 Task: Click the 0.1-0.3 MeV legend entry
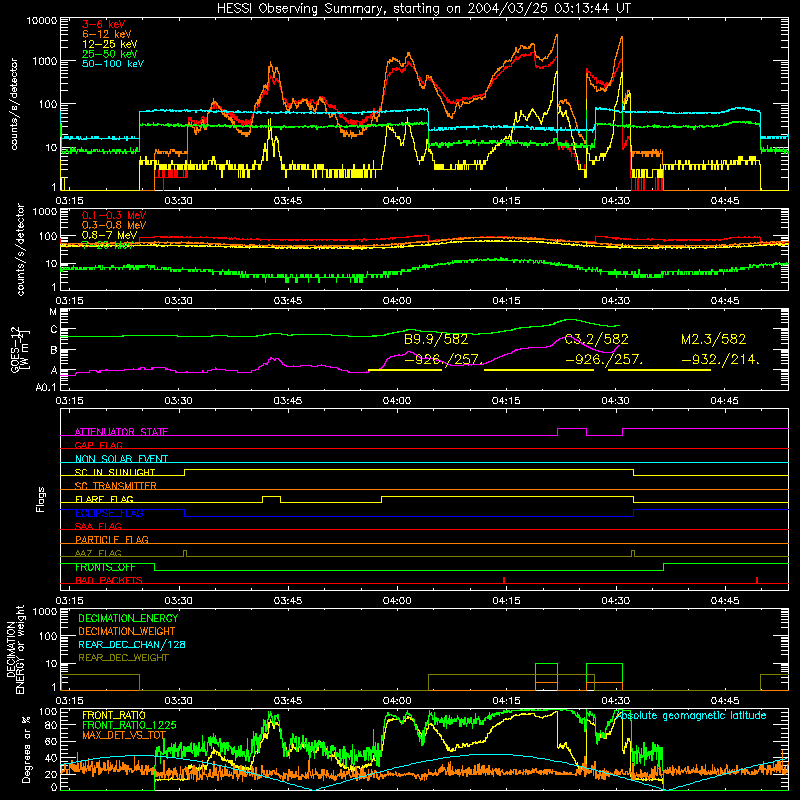point(114,215)
